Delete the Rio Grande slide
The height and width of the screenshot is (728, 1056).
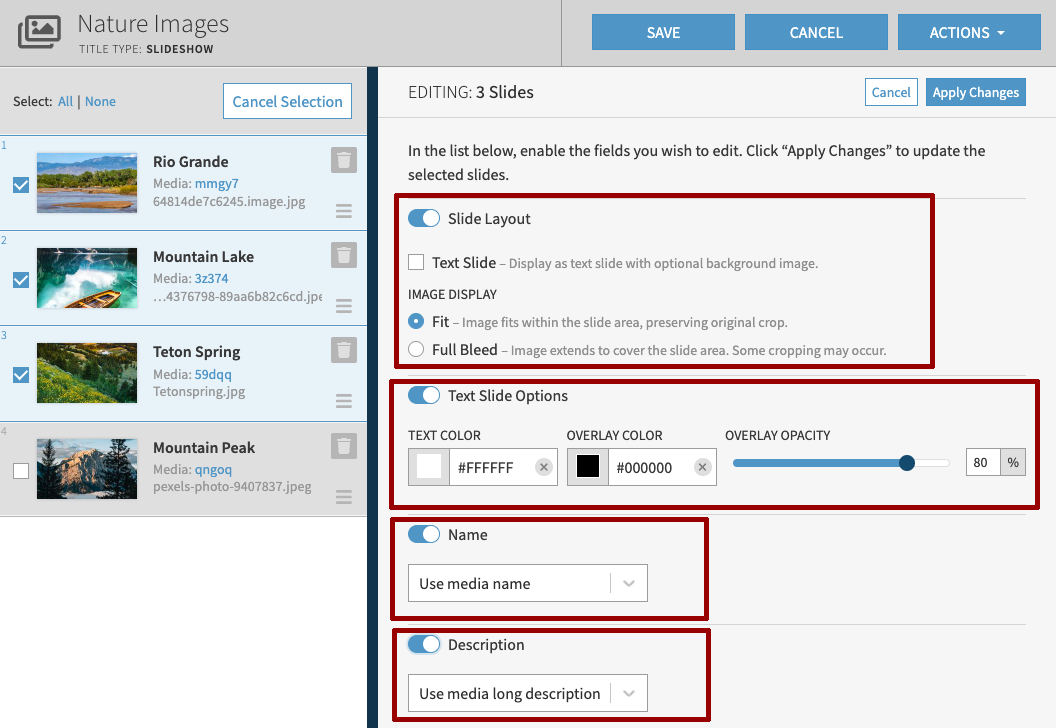tap(343, 161)
